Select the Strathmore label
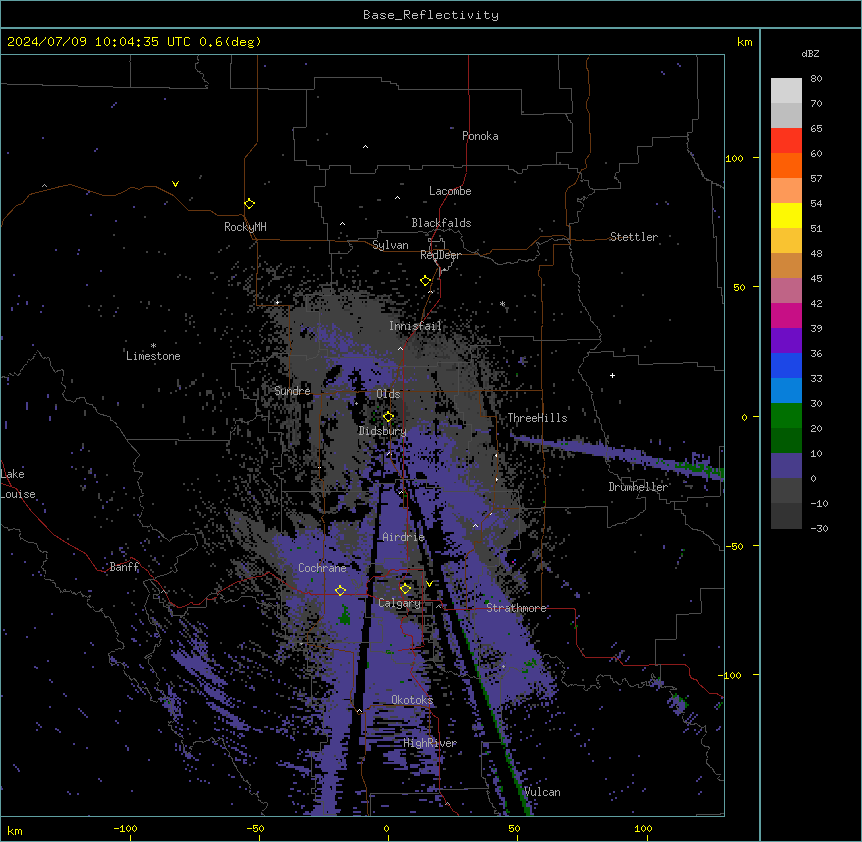862x842 pixels. tap(516, 608)
